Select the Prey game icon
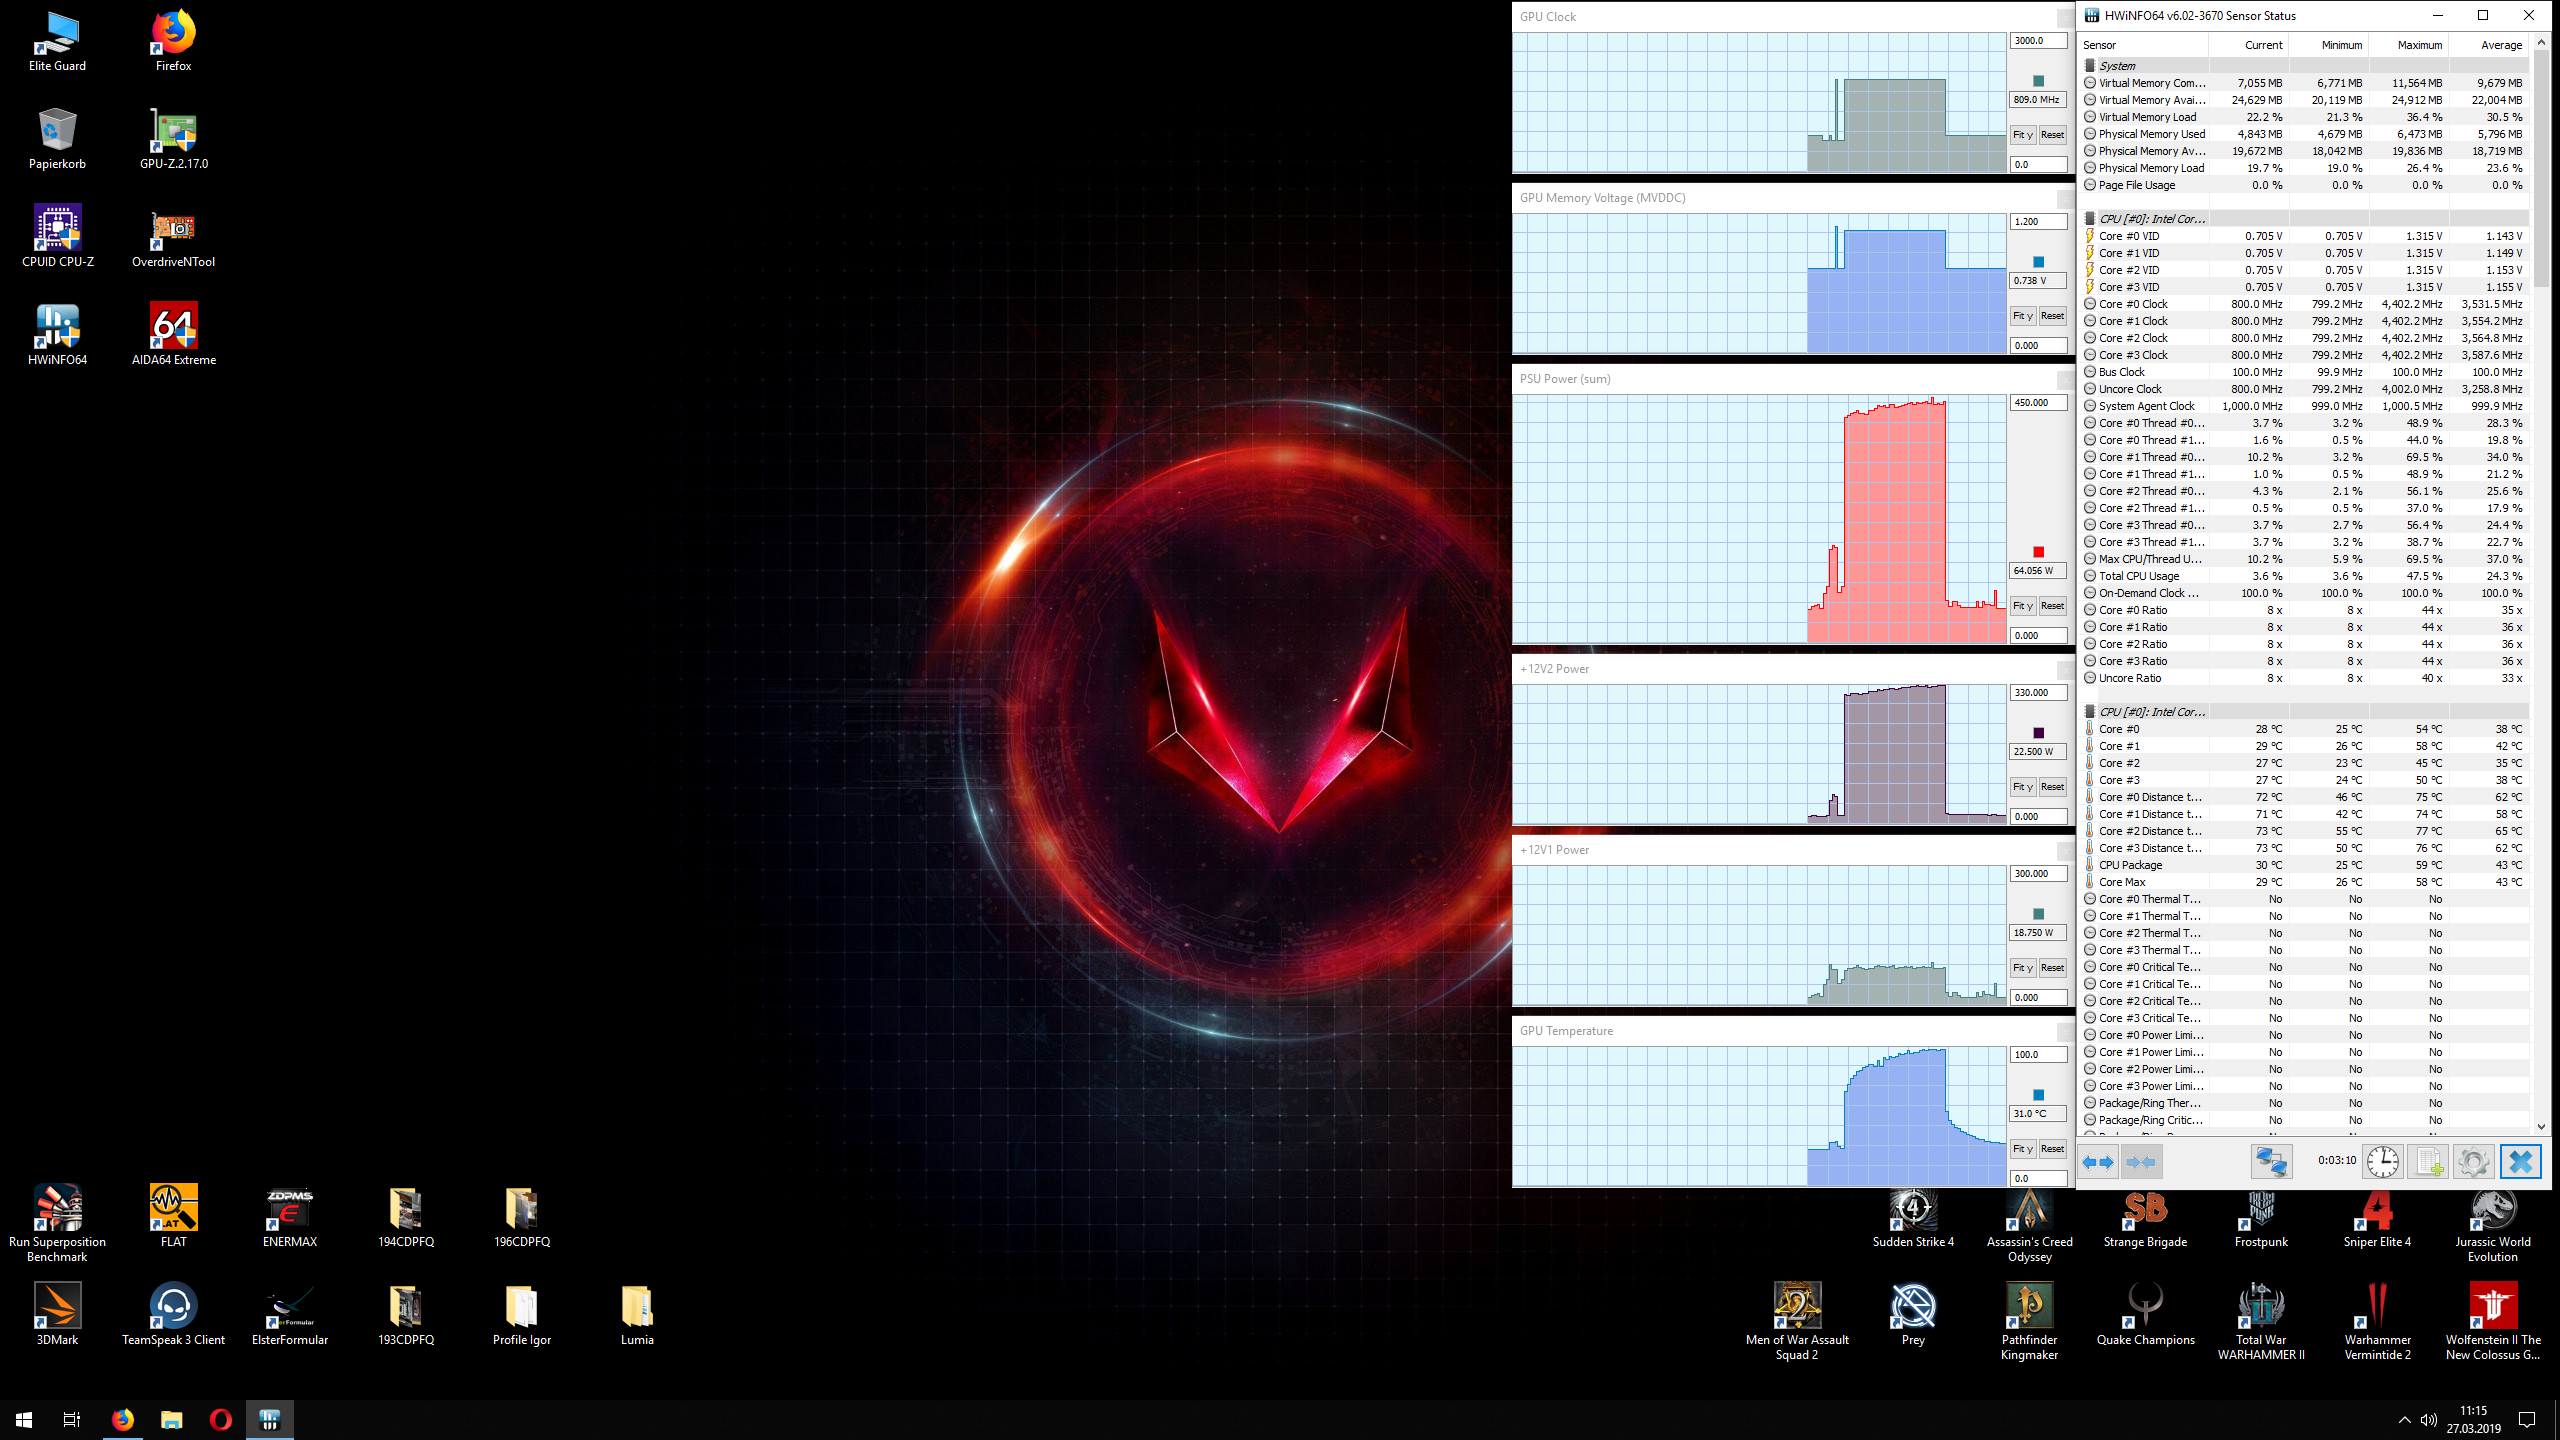 point(1913,1315)
